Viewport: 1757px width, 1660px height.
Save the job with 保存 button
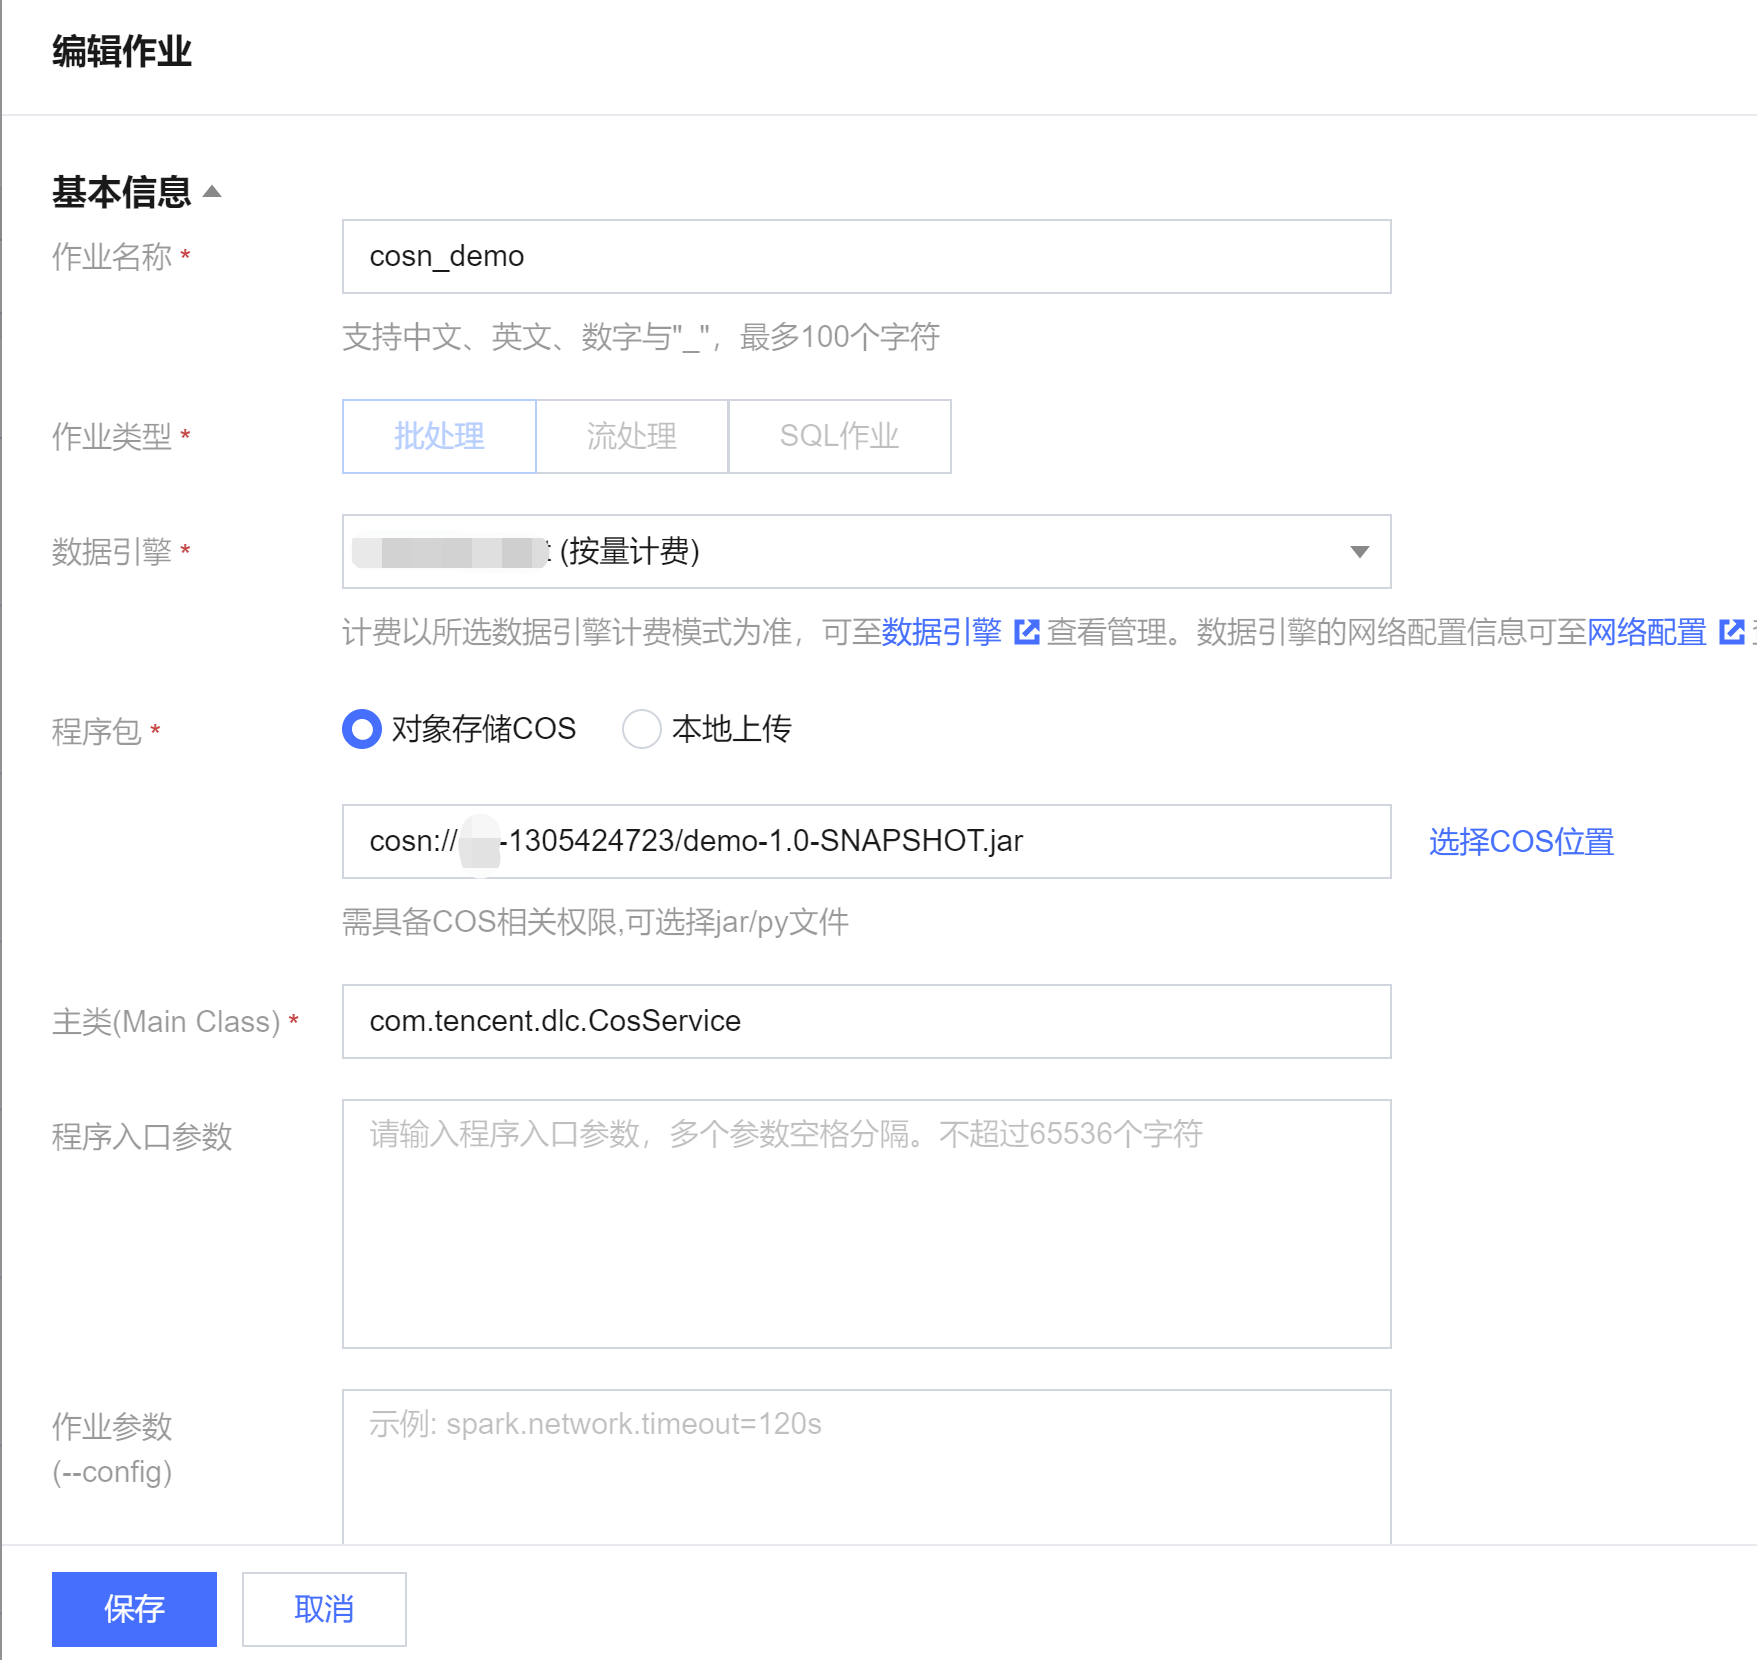pos(134,1609)
